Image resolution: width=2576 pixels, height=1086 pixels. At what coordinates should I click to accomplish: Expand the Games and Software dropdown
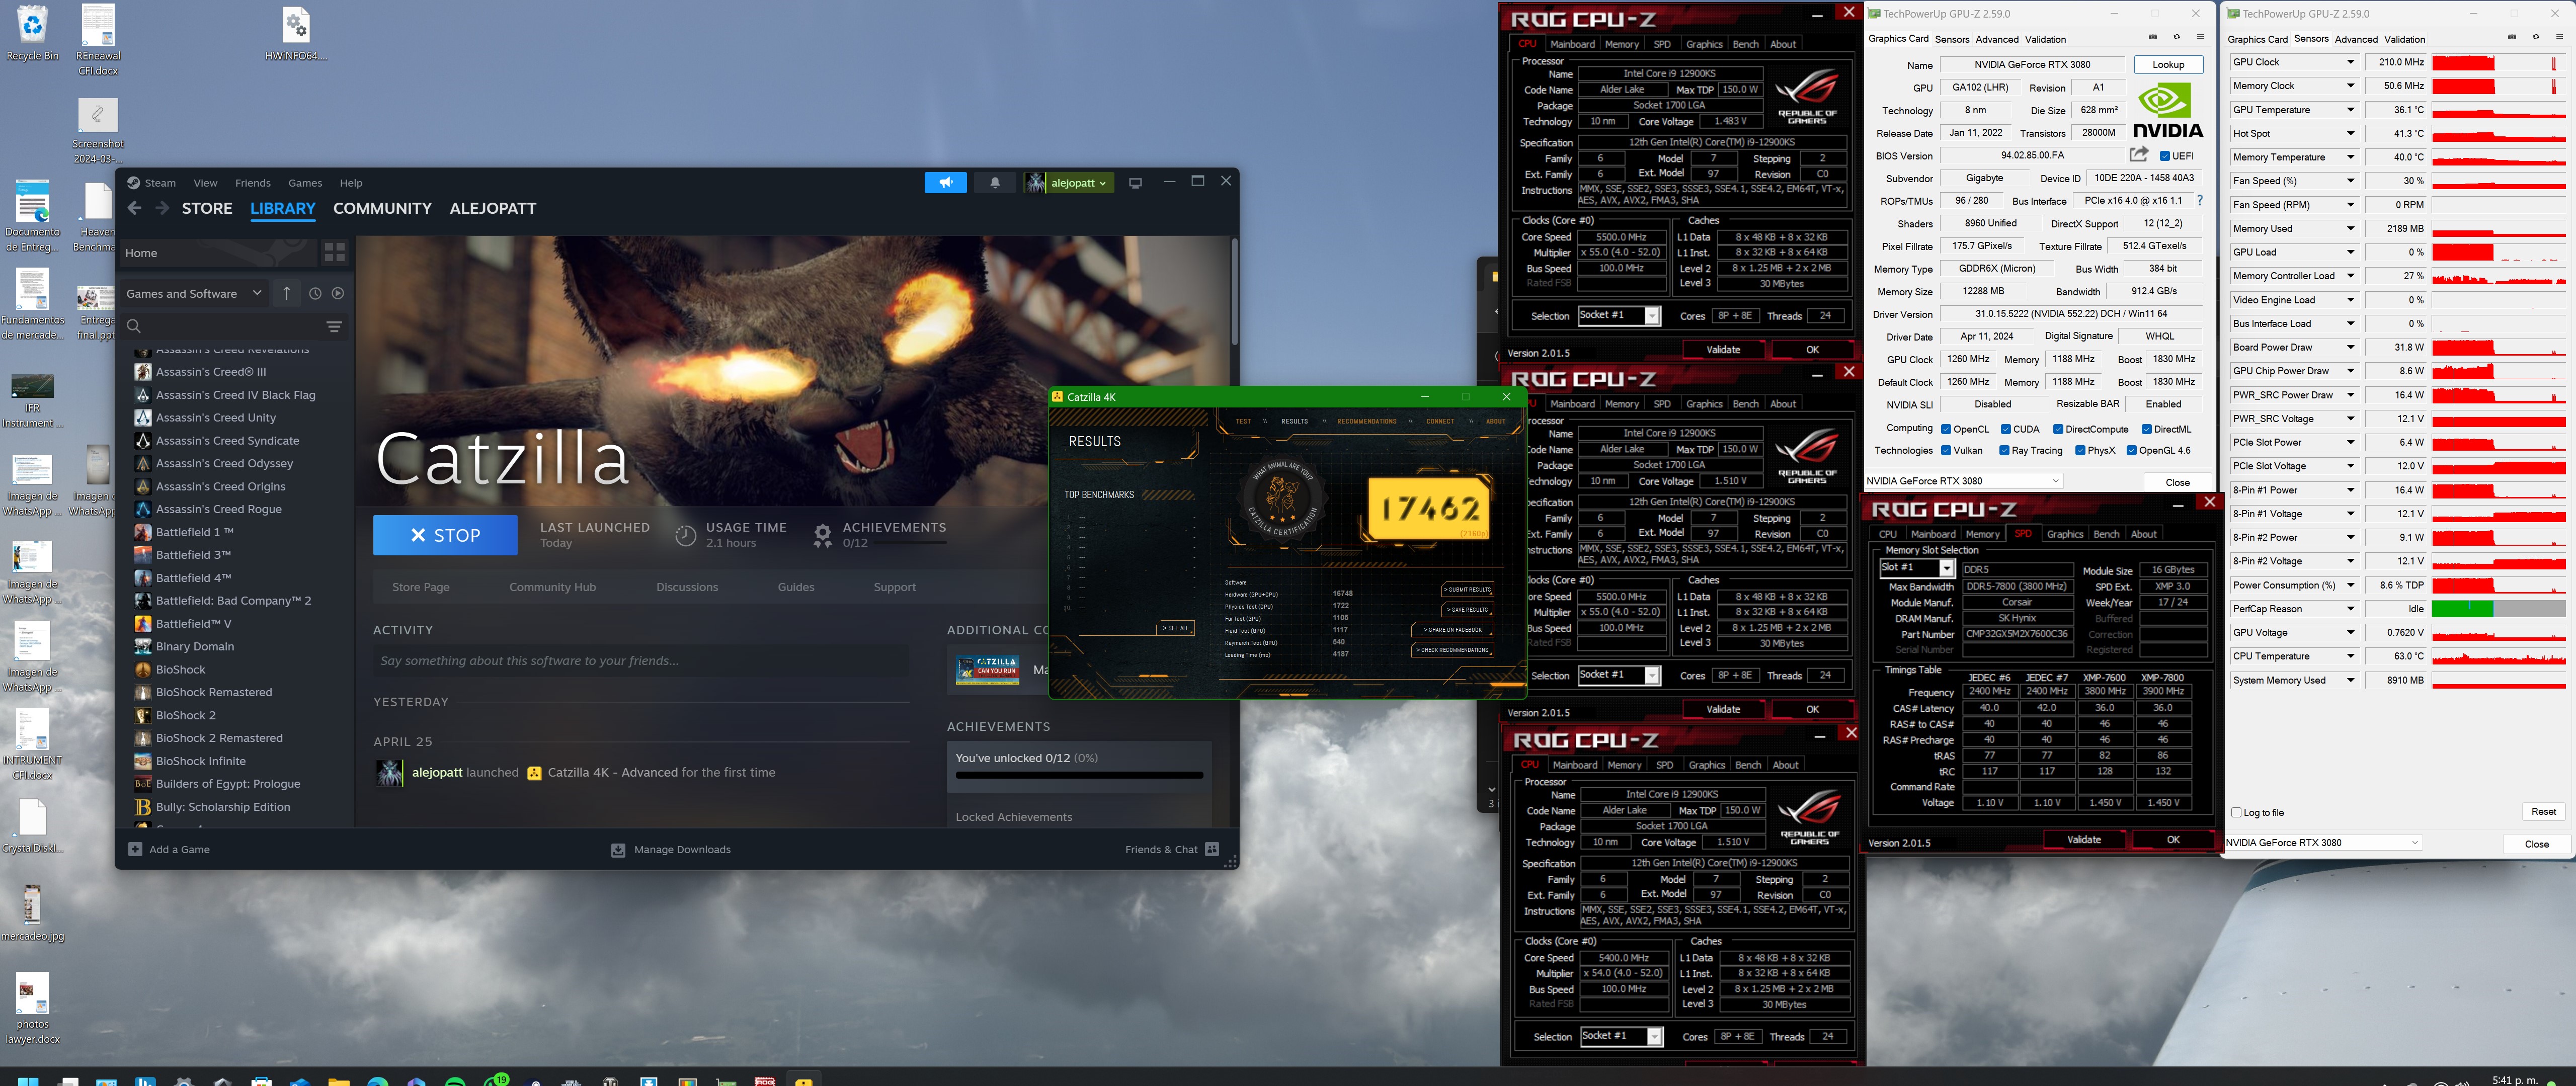coord(194,293)
